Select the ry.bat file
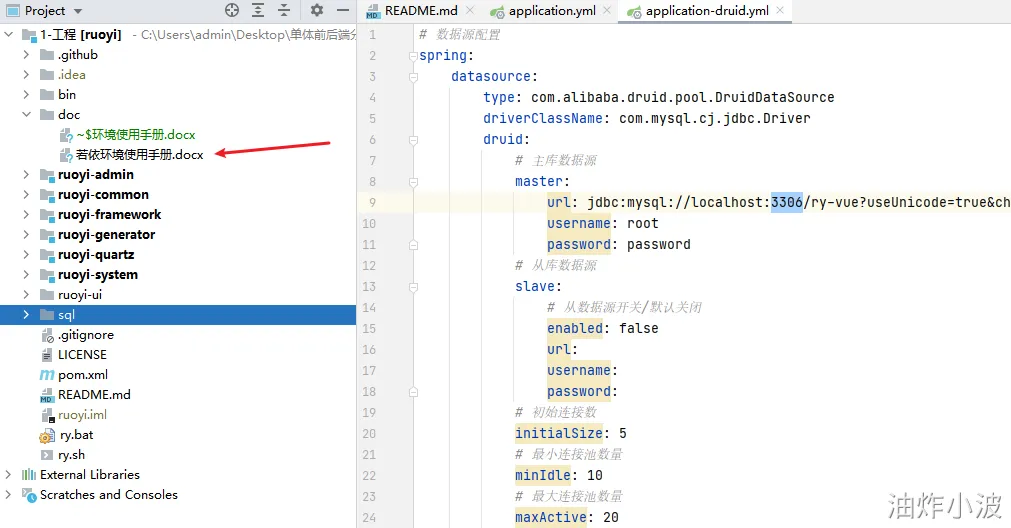1011x528 pixels. click(76, 435)
